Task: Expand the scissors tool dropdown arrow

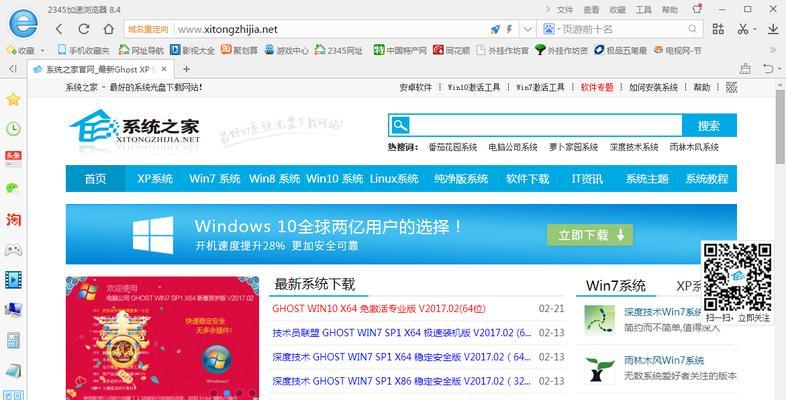Action: [754, 29]
